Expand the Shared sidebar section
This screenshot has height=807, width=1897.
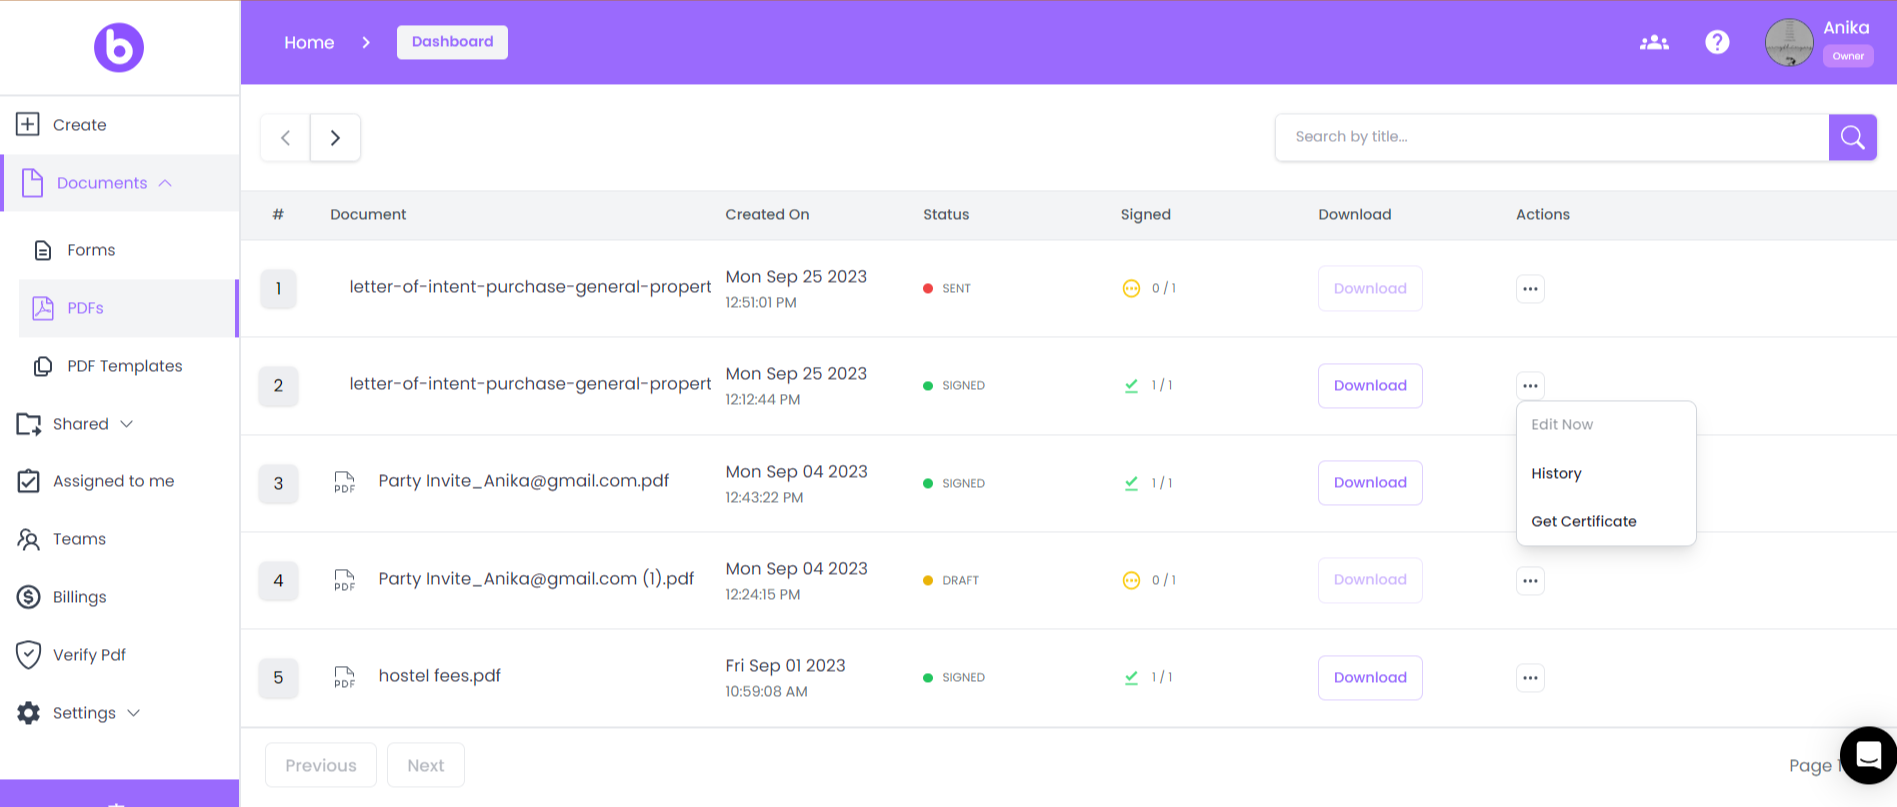pos(127,424)
